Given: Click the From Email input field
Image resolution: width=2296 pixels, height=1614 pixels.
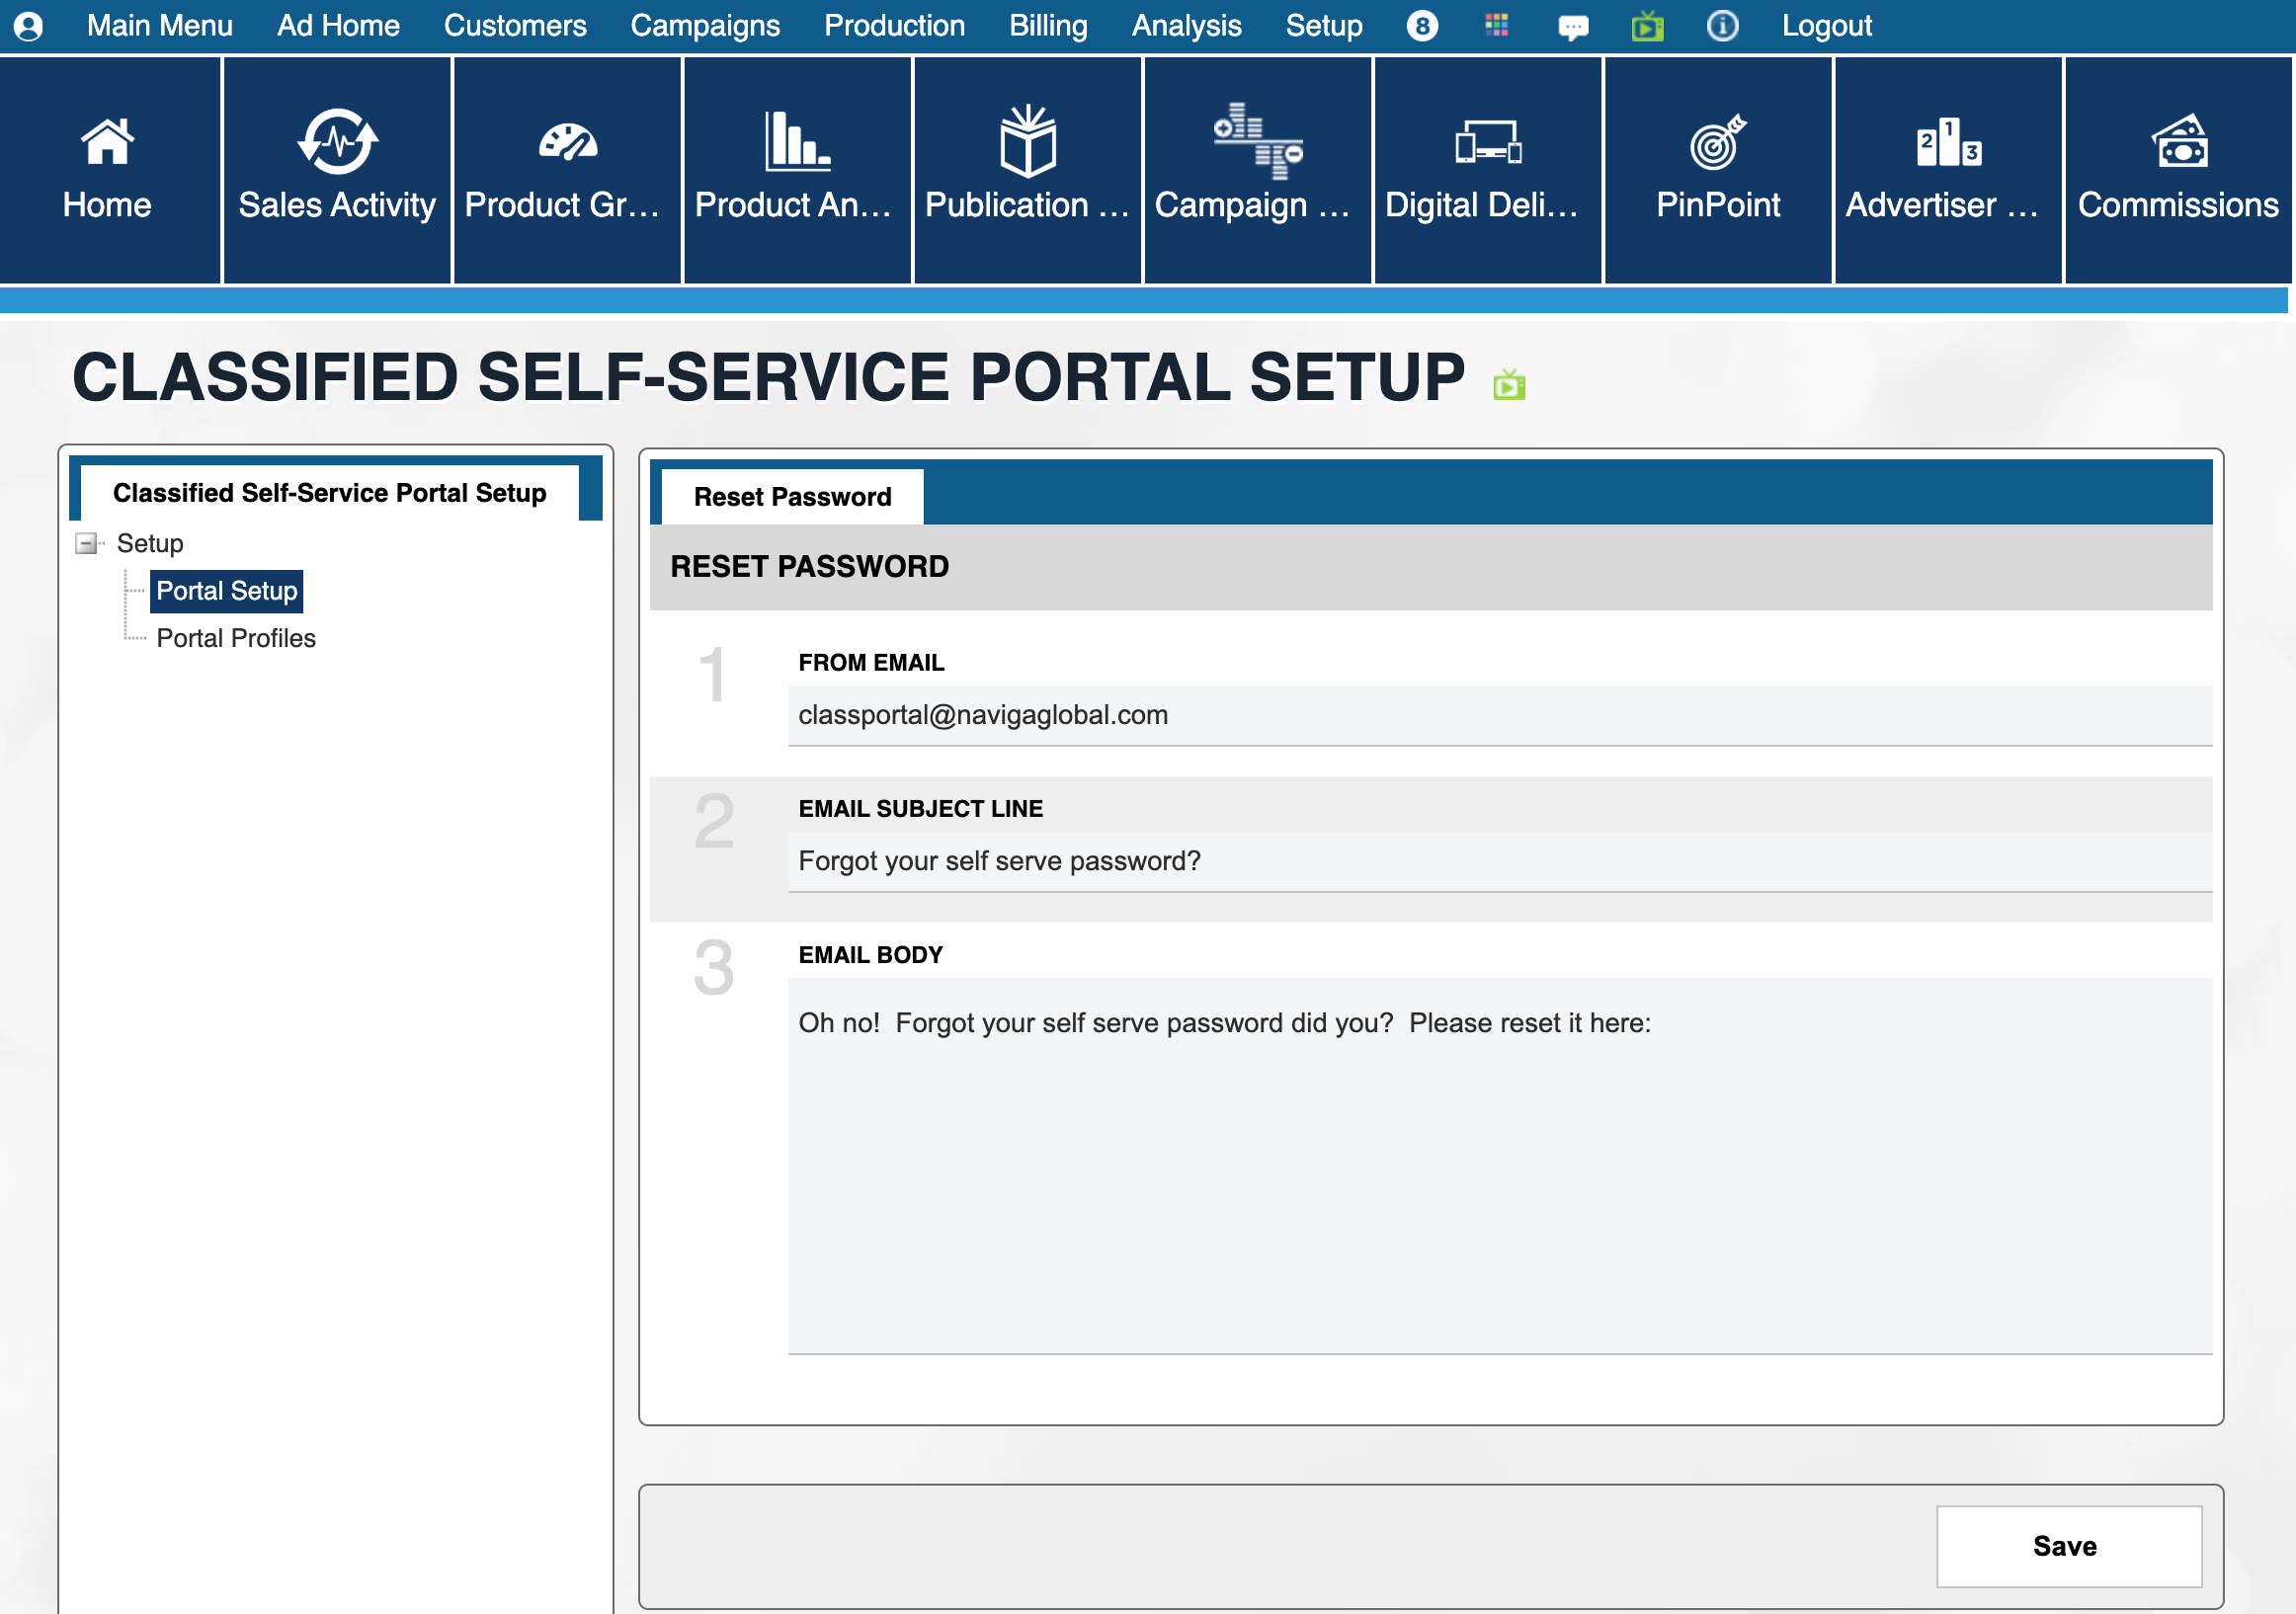Looking at the screenshot, I should [1498, 715].
